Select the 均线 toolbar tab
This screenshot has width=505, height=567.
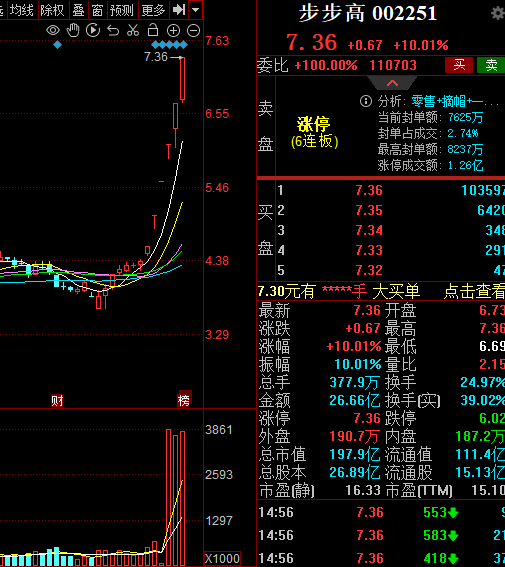22,10
